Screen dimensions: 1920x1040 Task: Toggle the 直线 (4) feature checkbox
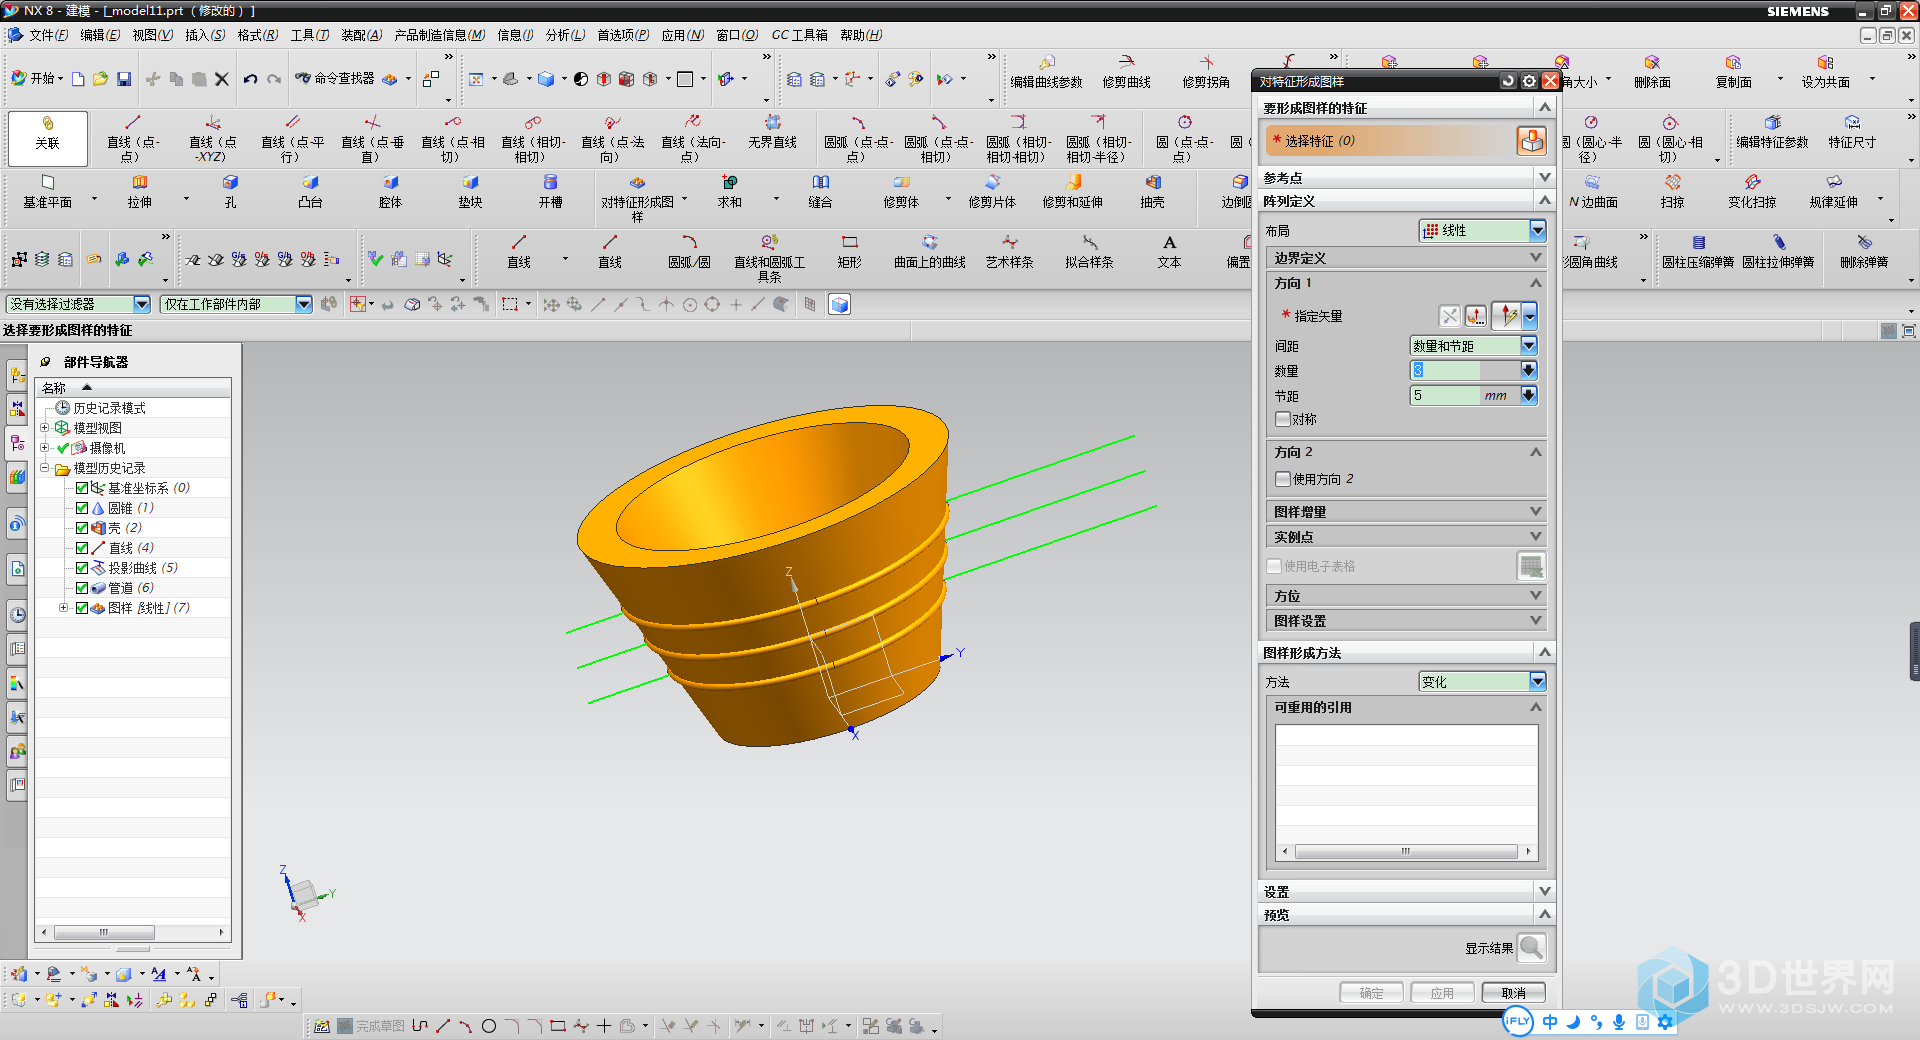(x=82, y=548)
